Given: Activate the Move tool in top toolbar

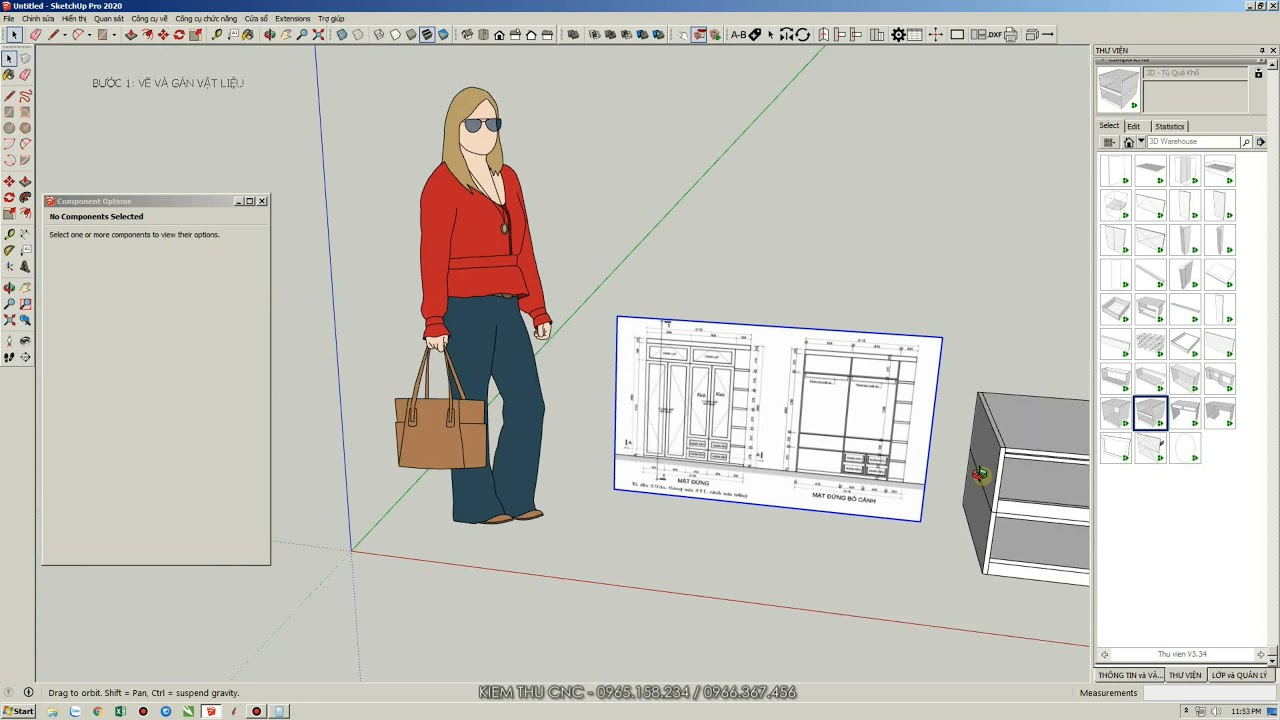Looking at the screenshot, I should click(163, 34).
